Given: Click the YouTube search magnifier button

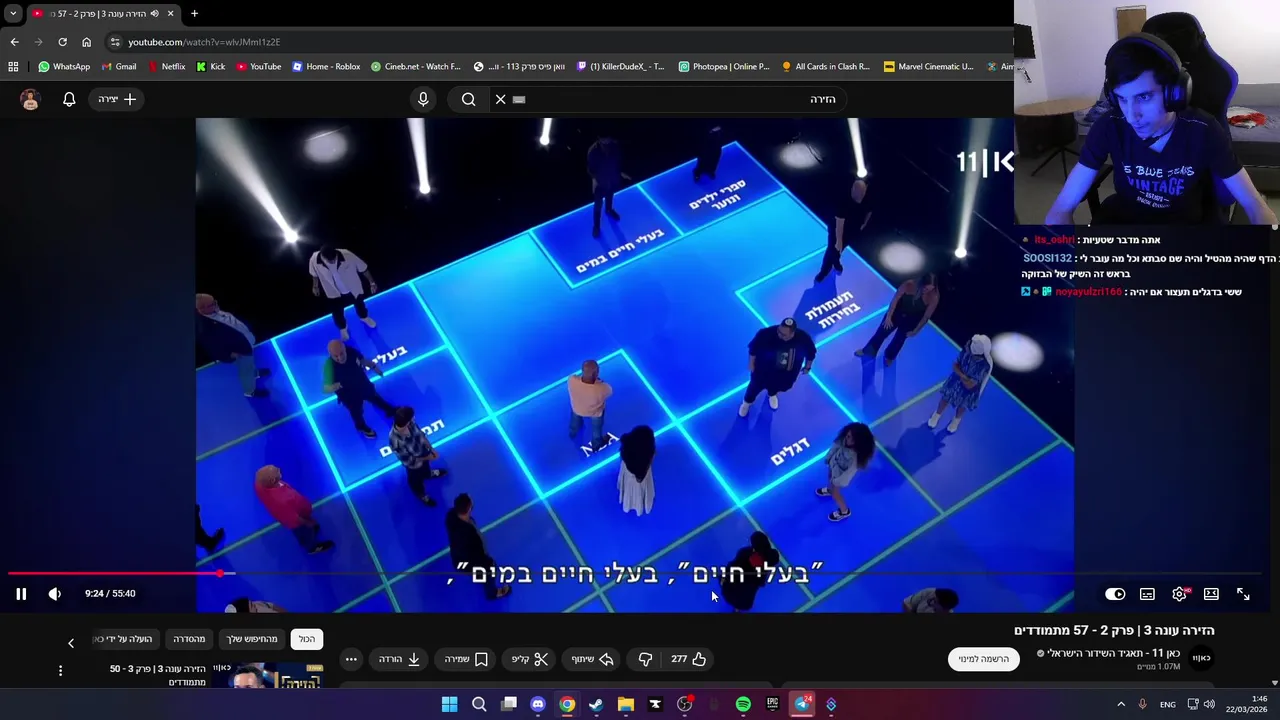Looking at the screenshot, I should tap(468, 99).
